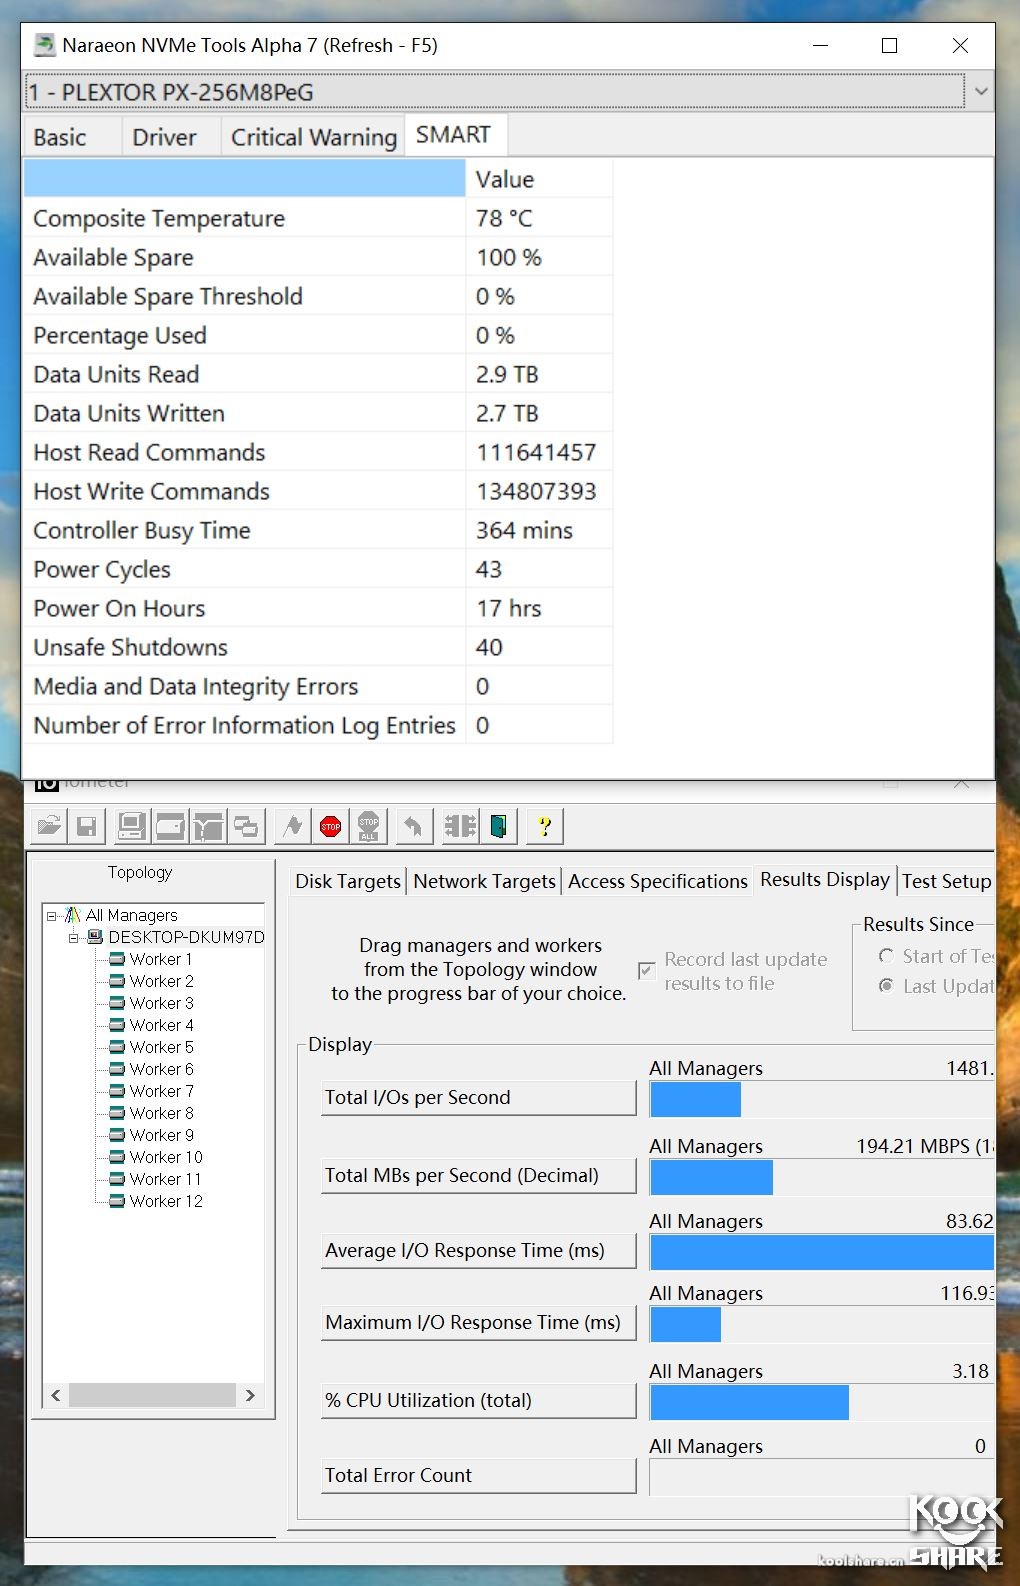Viewport: 1020px width, 1586px height.
Task: Open the Test Setup tab
Action: click(x=946, y=881)
